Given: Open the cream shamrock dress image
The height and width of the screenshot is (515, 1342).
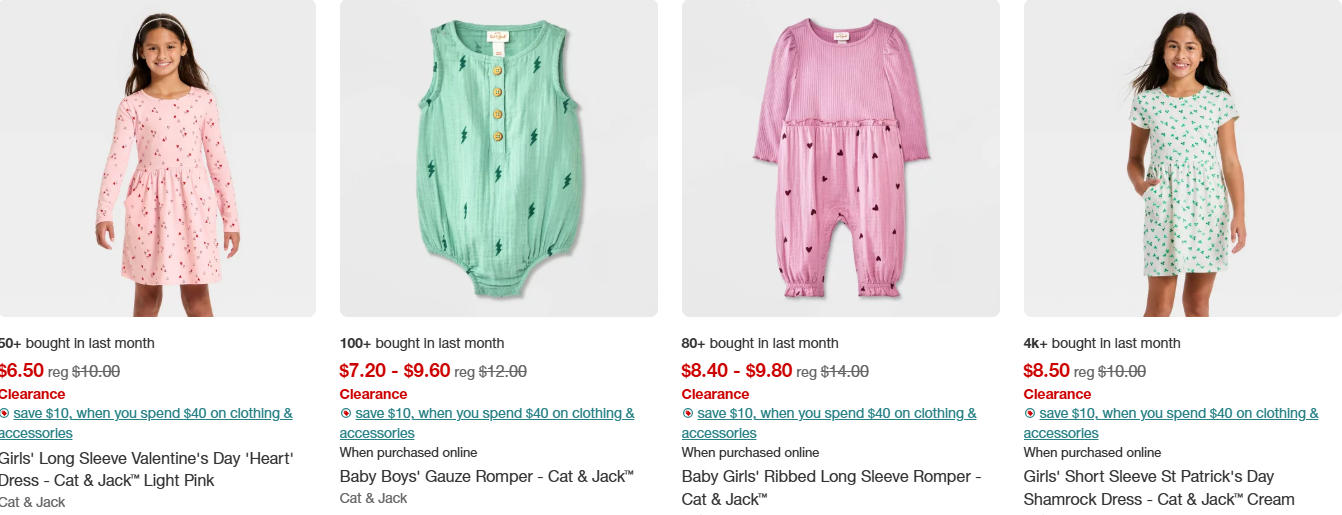Looking at the screenshot, I should [1182, 158].
